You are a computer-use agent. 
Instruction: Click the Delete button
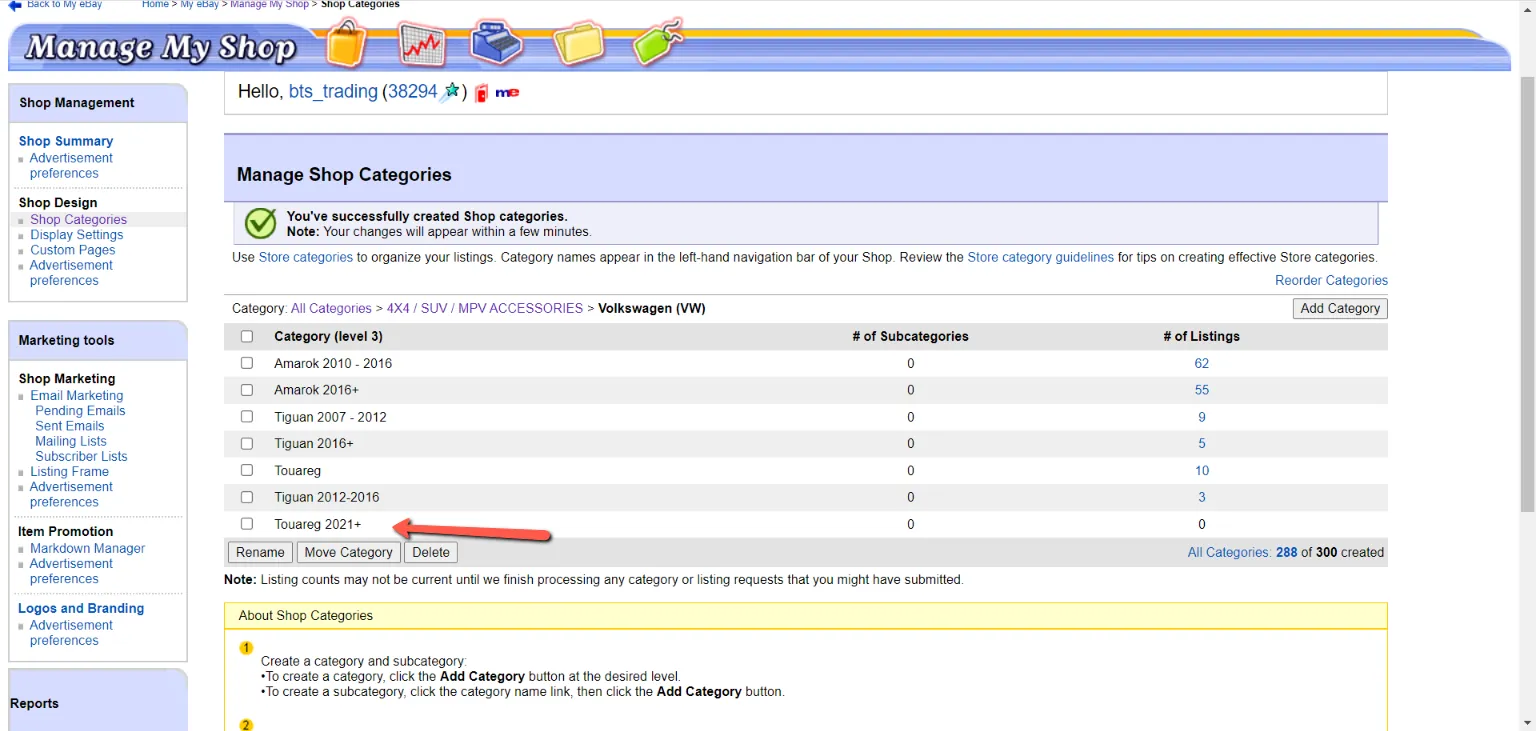pos(431,552)
